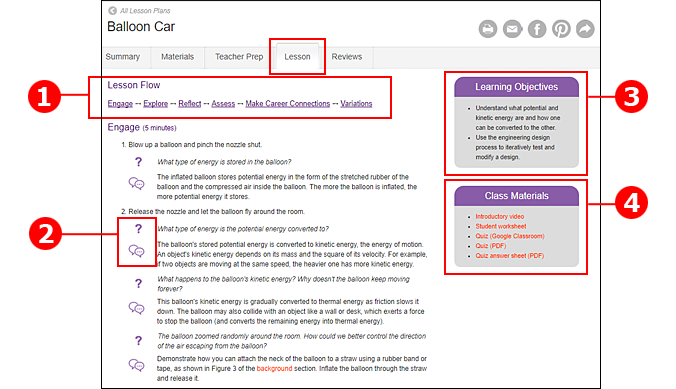Jump to the Assess section link
This screenshot has width=676, height=389.
223,104
